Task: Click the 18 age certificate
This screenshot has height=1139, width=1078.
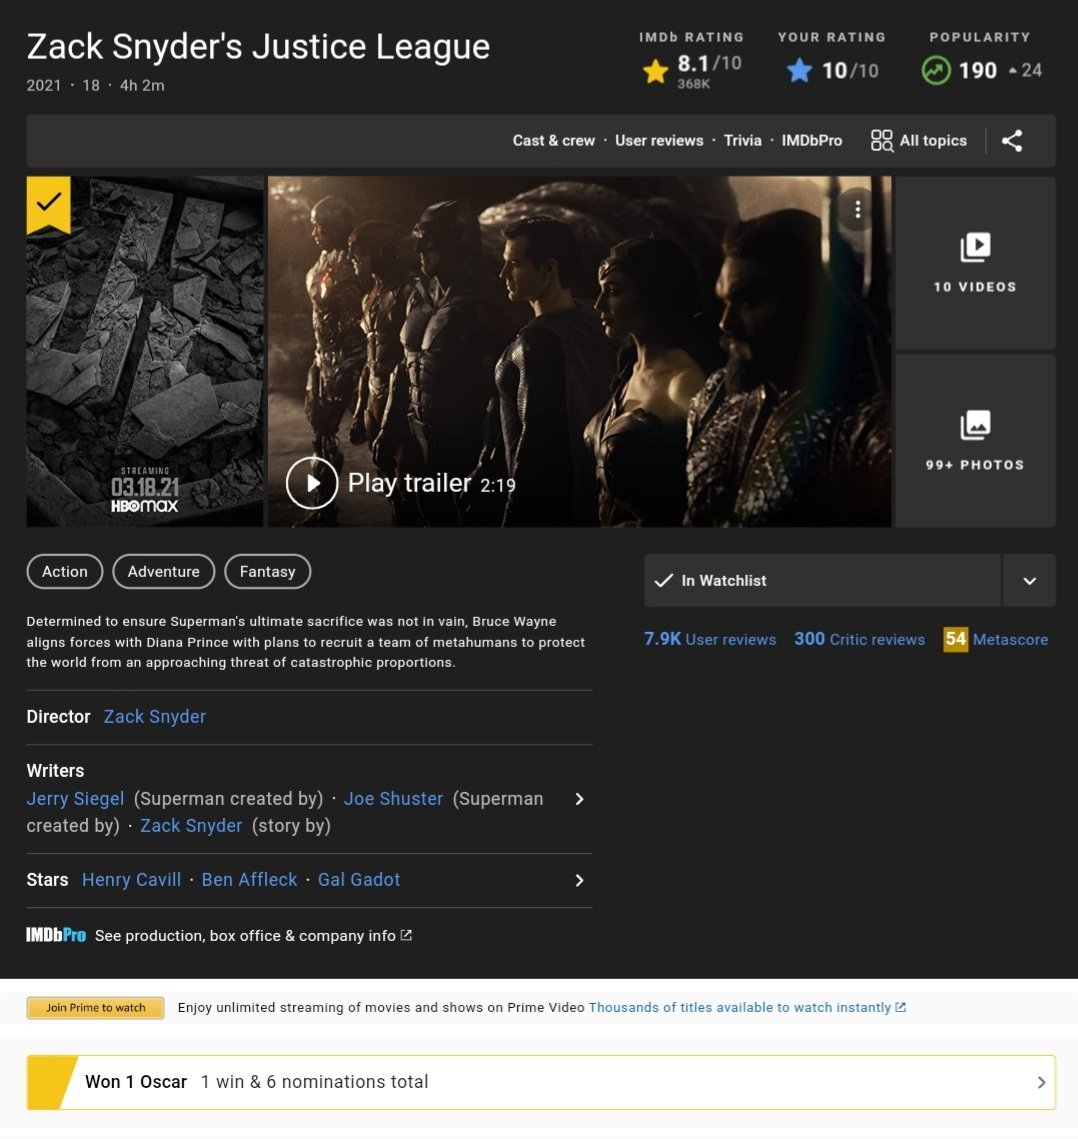Action: tap(91, 86)
